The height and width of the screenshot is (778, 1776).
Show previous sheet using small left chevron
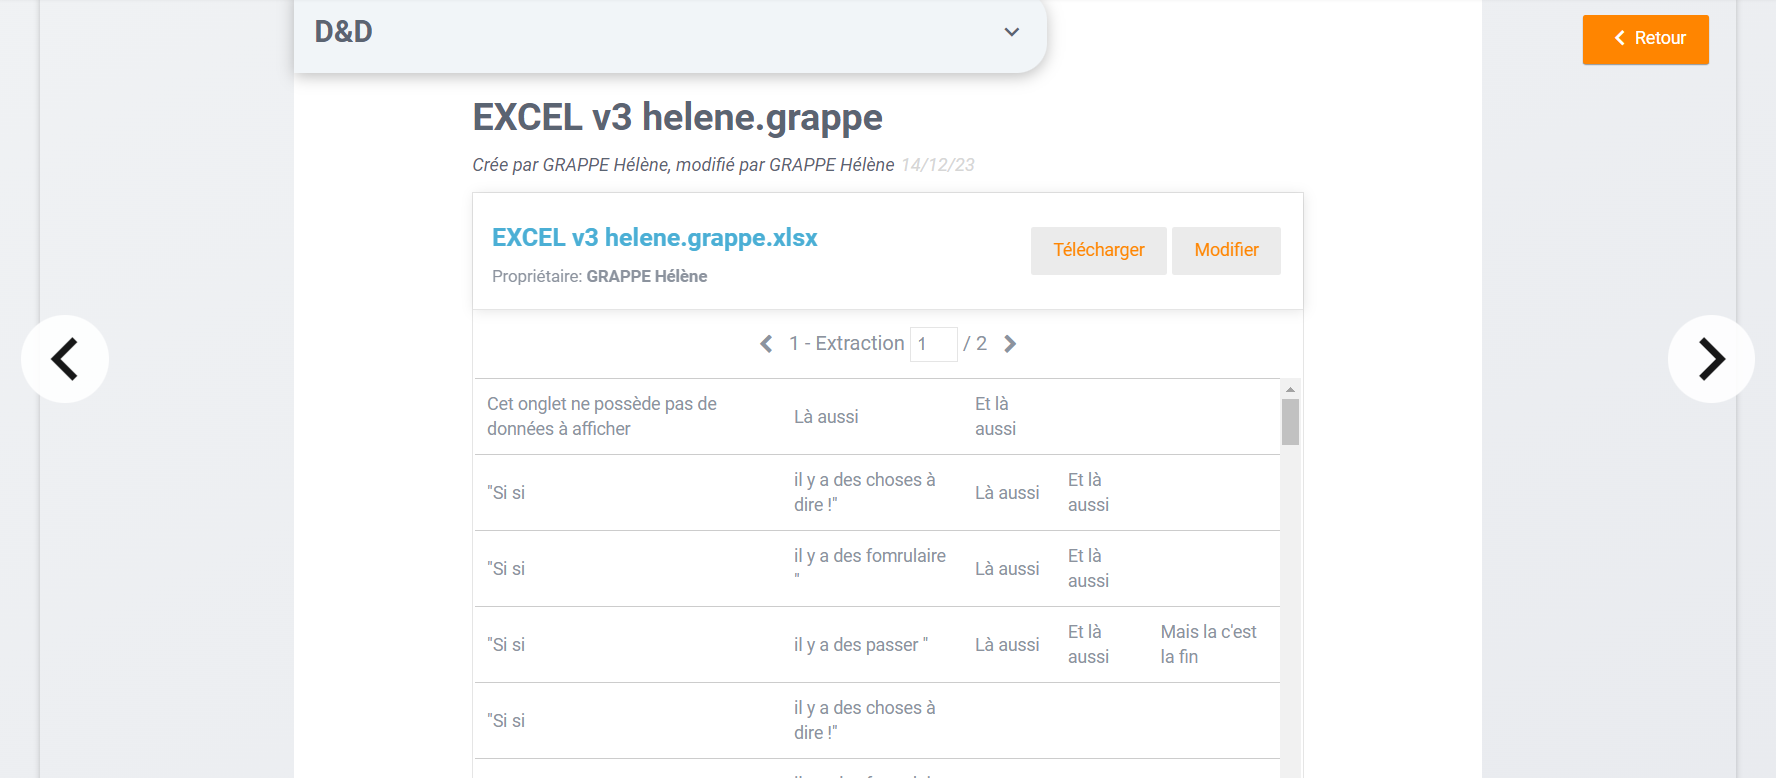[x=766, y=344]
